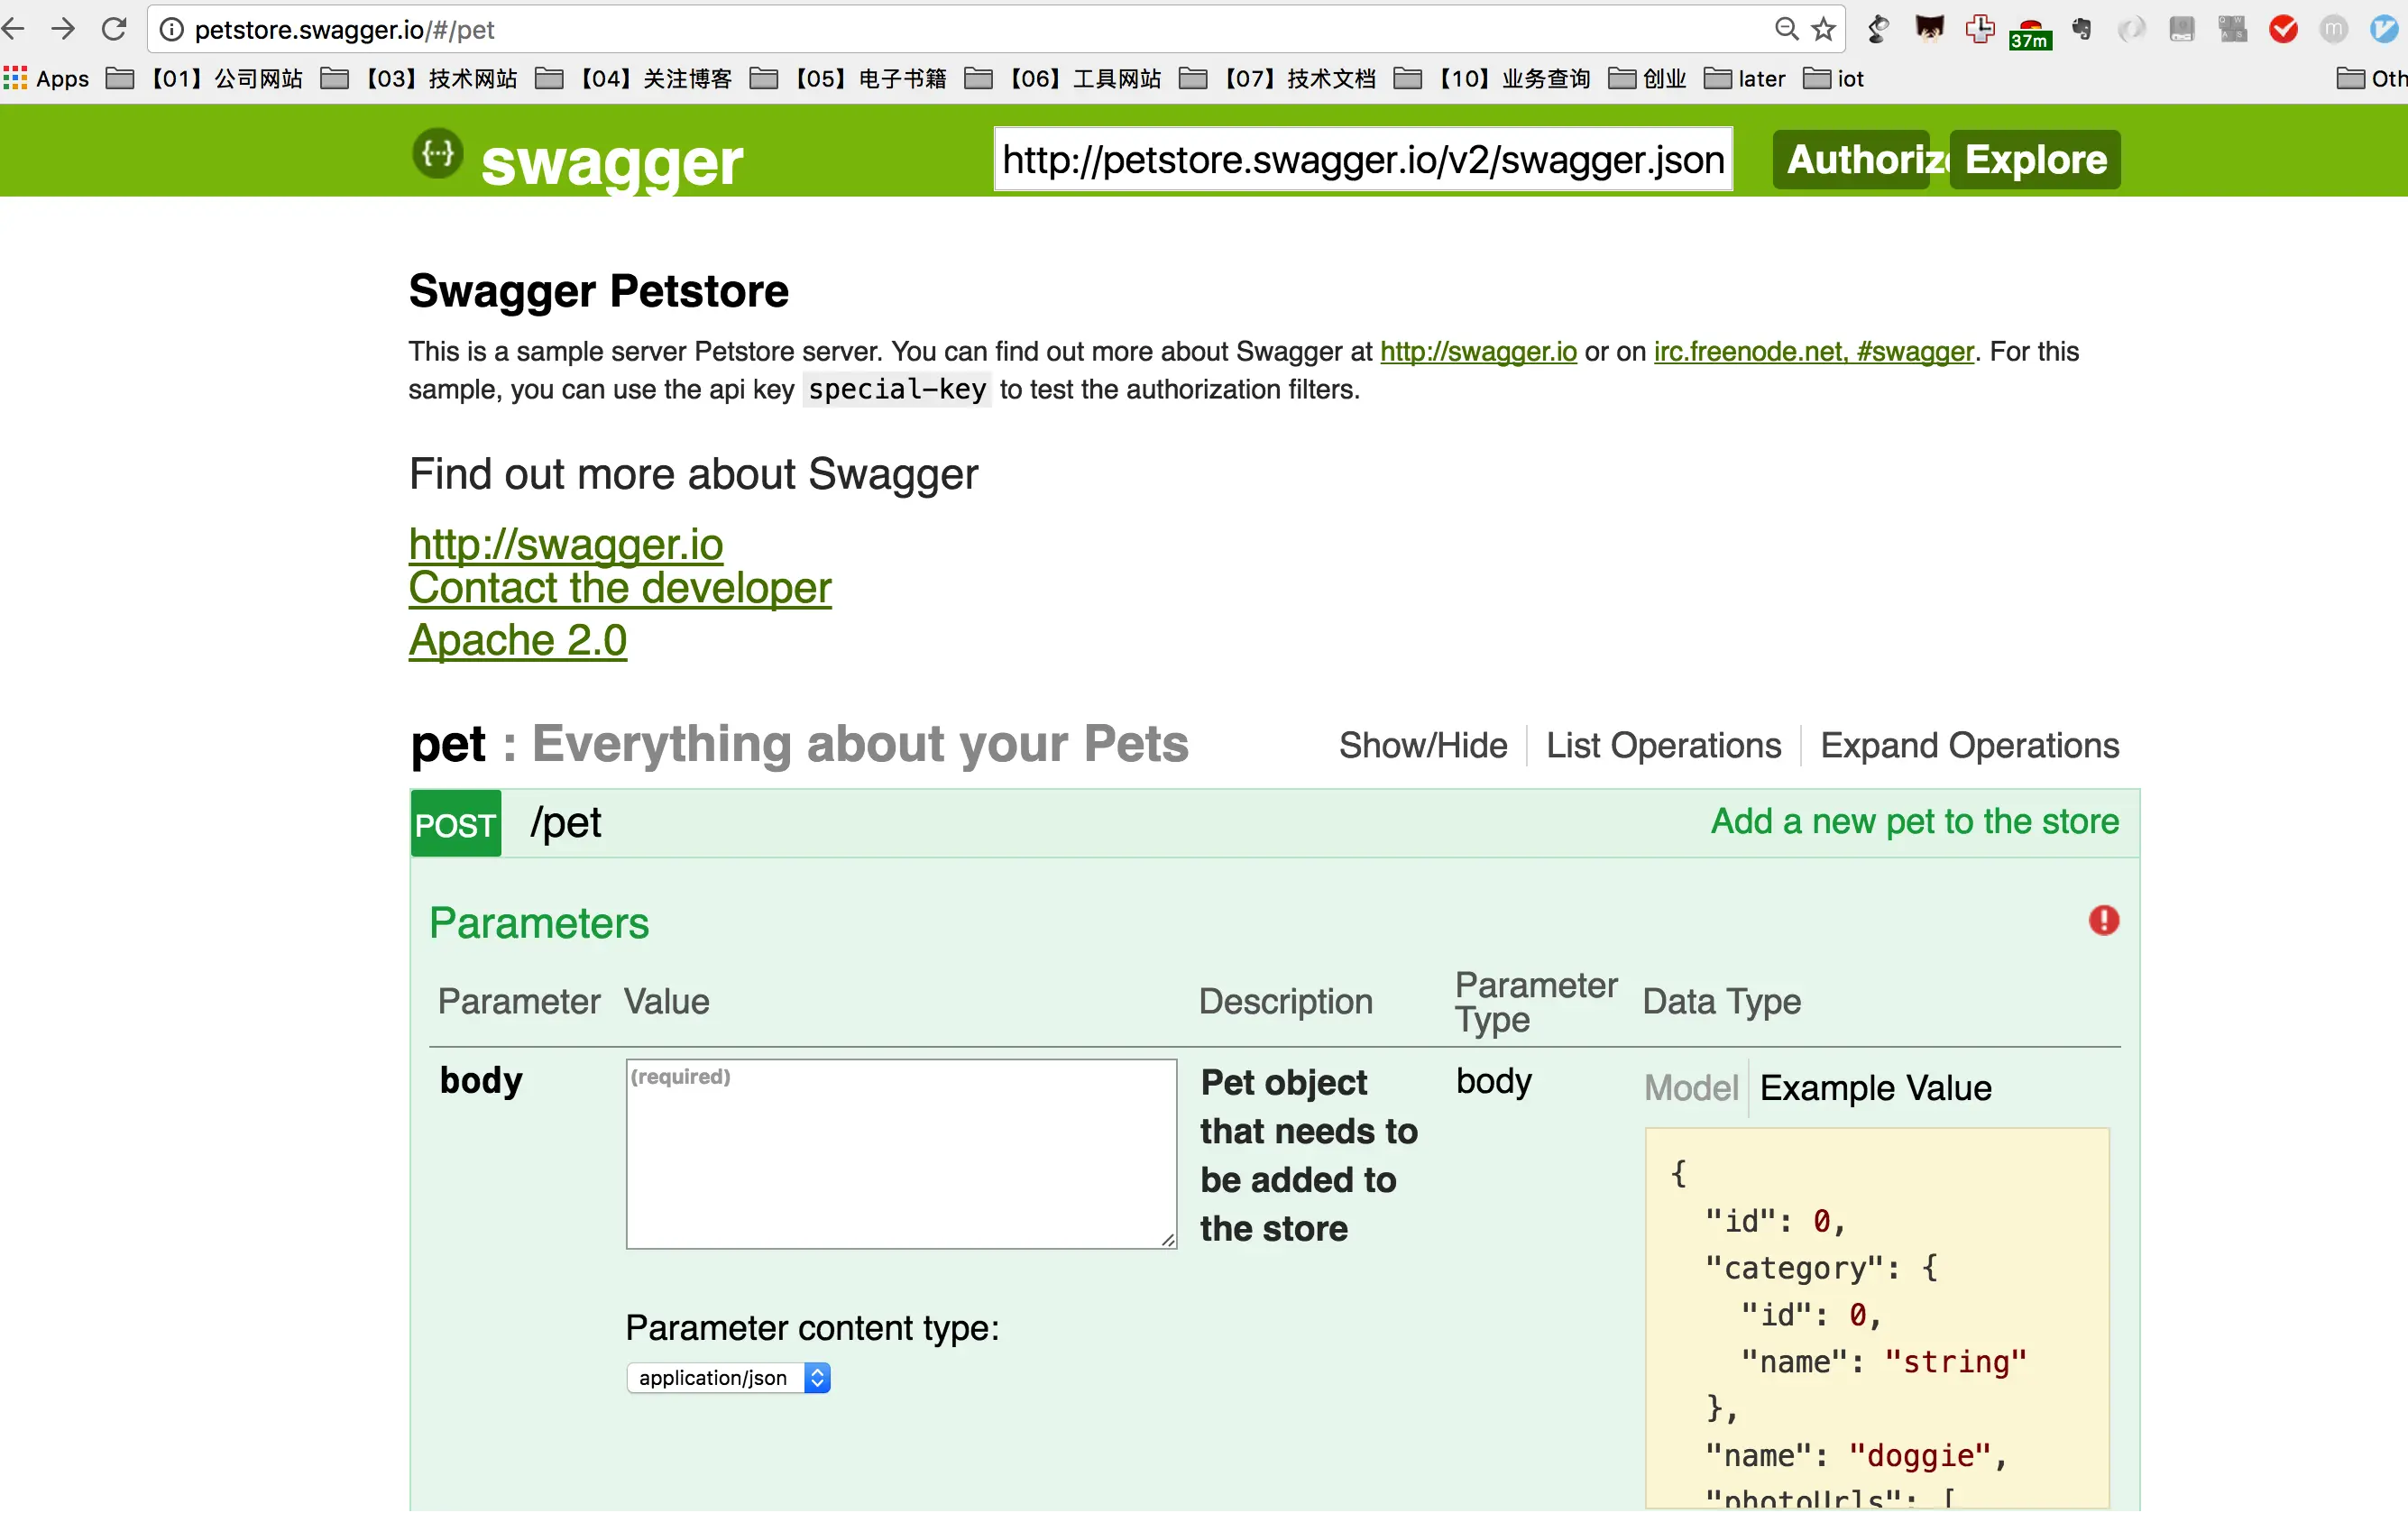
Task: Toggle Show/Hide for the pet section
Action: tap(1423, 745)
